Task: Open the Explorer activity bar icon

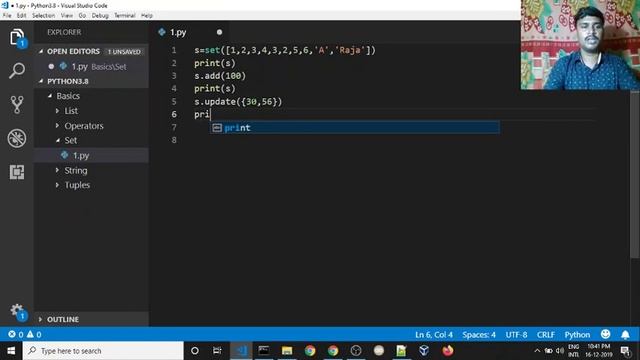Action: click(17, 38)
